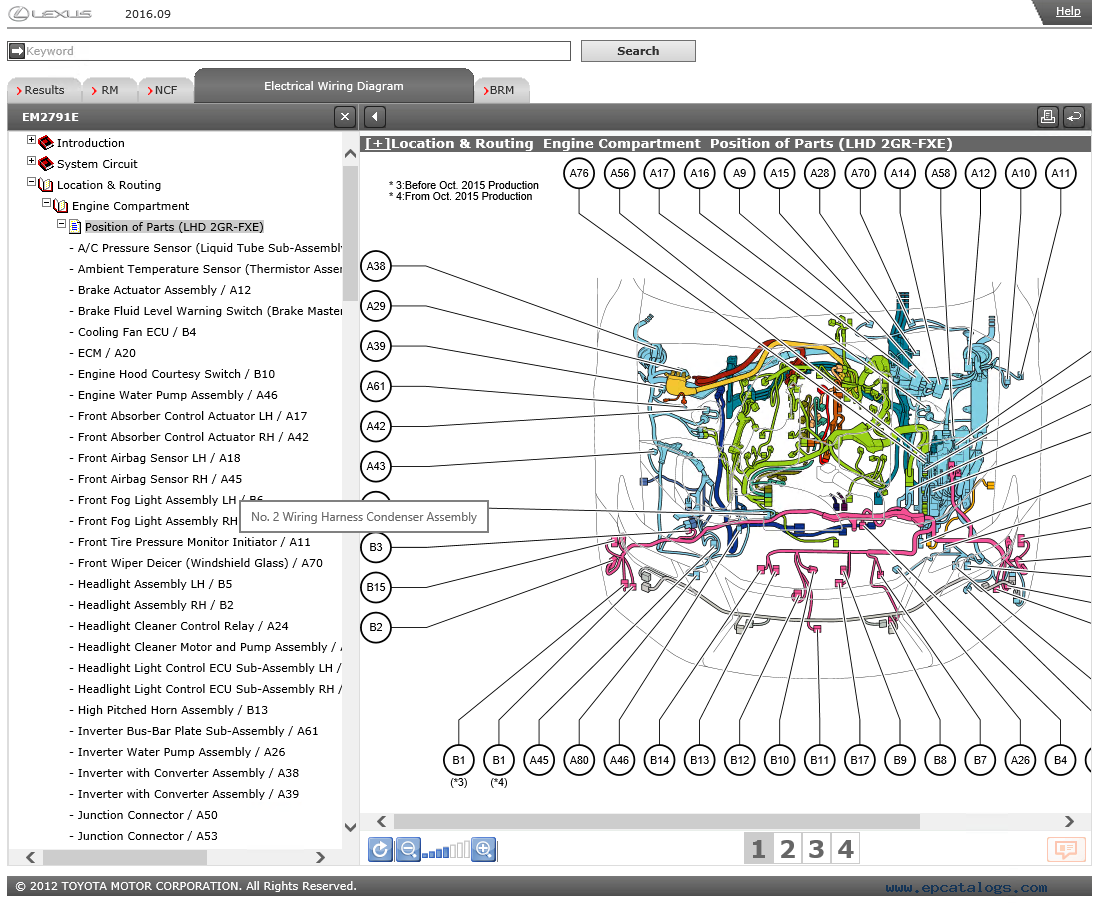Select connector callout A61 in diagram
Viewport: 1098px width, 904px height.
376,386
